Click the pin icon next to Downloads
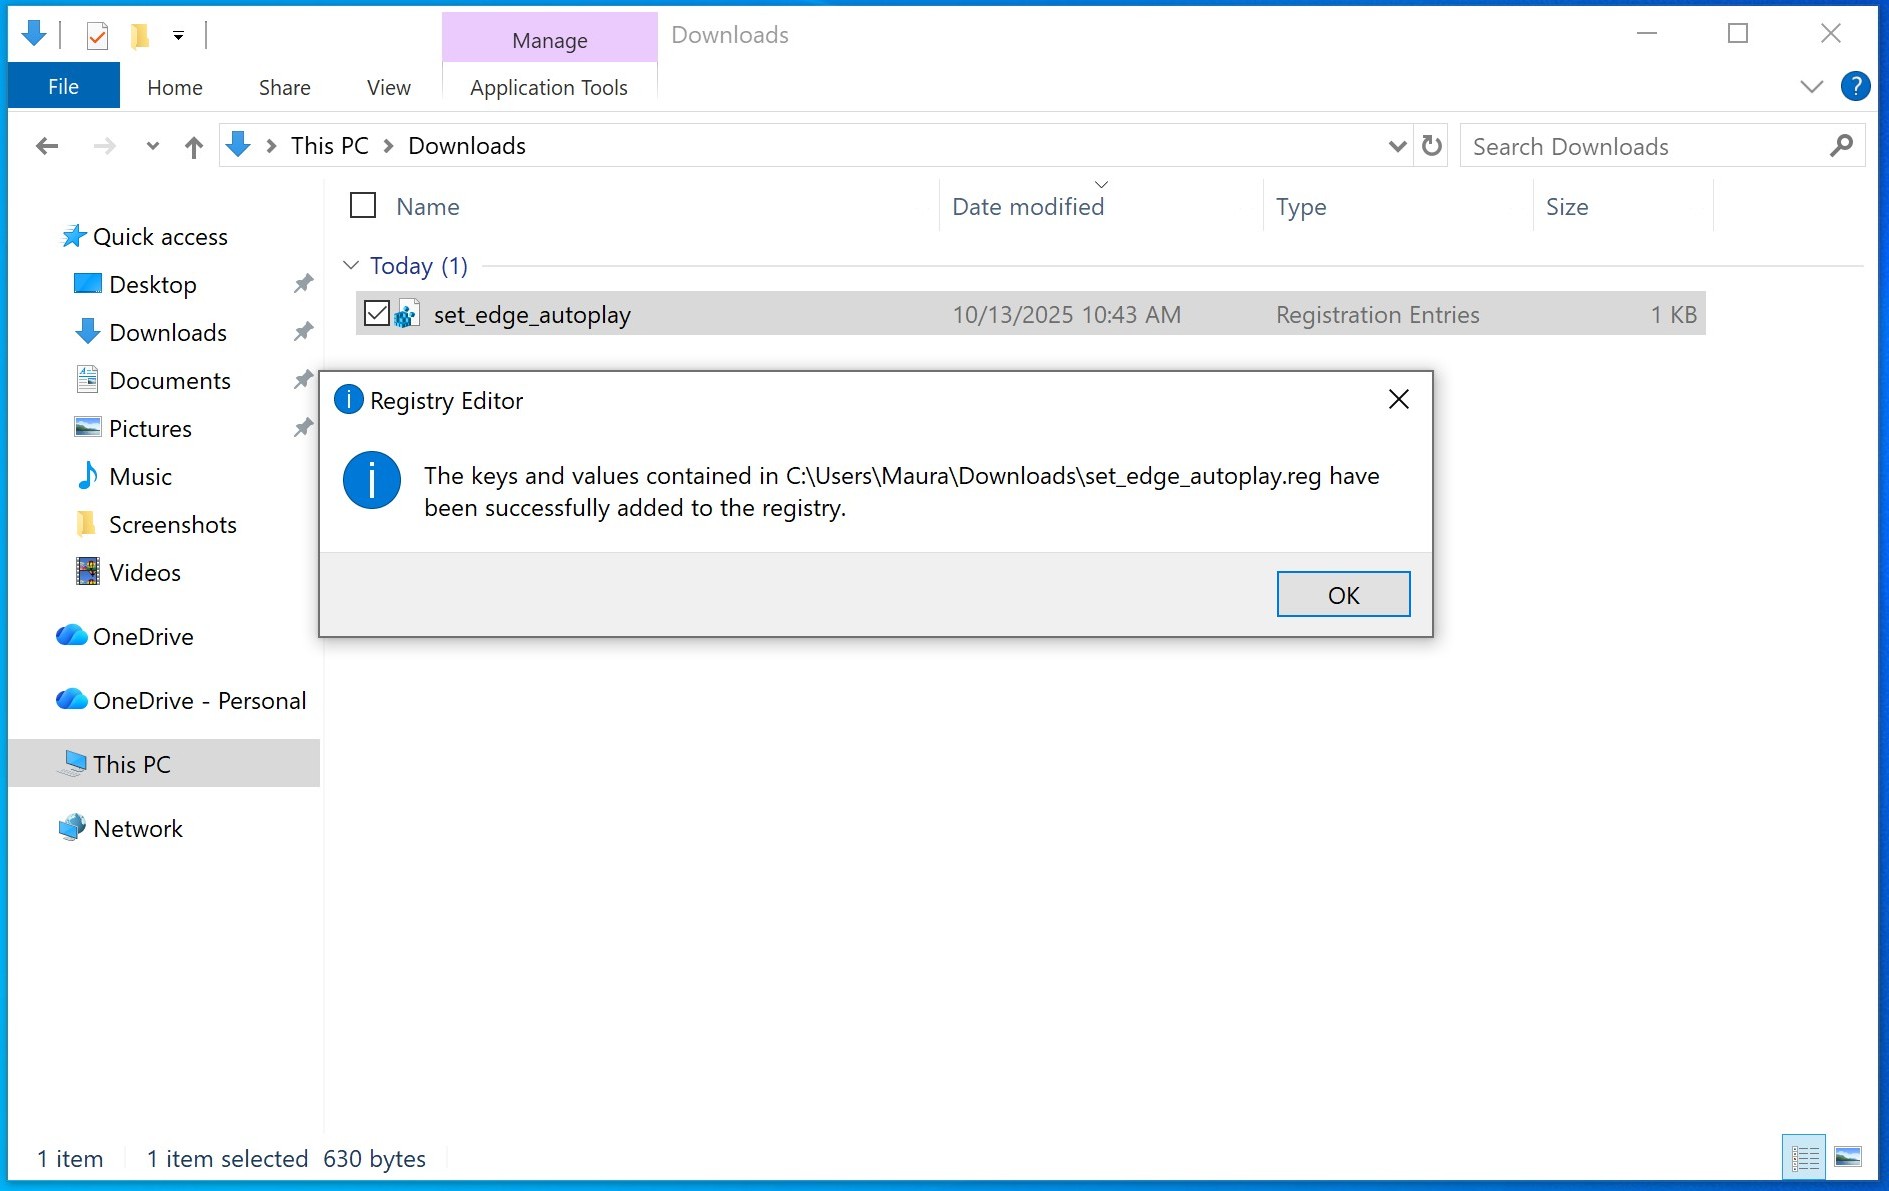Screen dimensions: 1889x1191 pyautogui.click(x=303, y=332)
